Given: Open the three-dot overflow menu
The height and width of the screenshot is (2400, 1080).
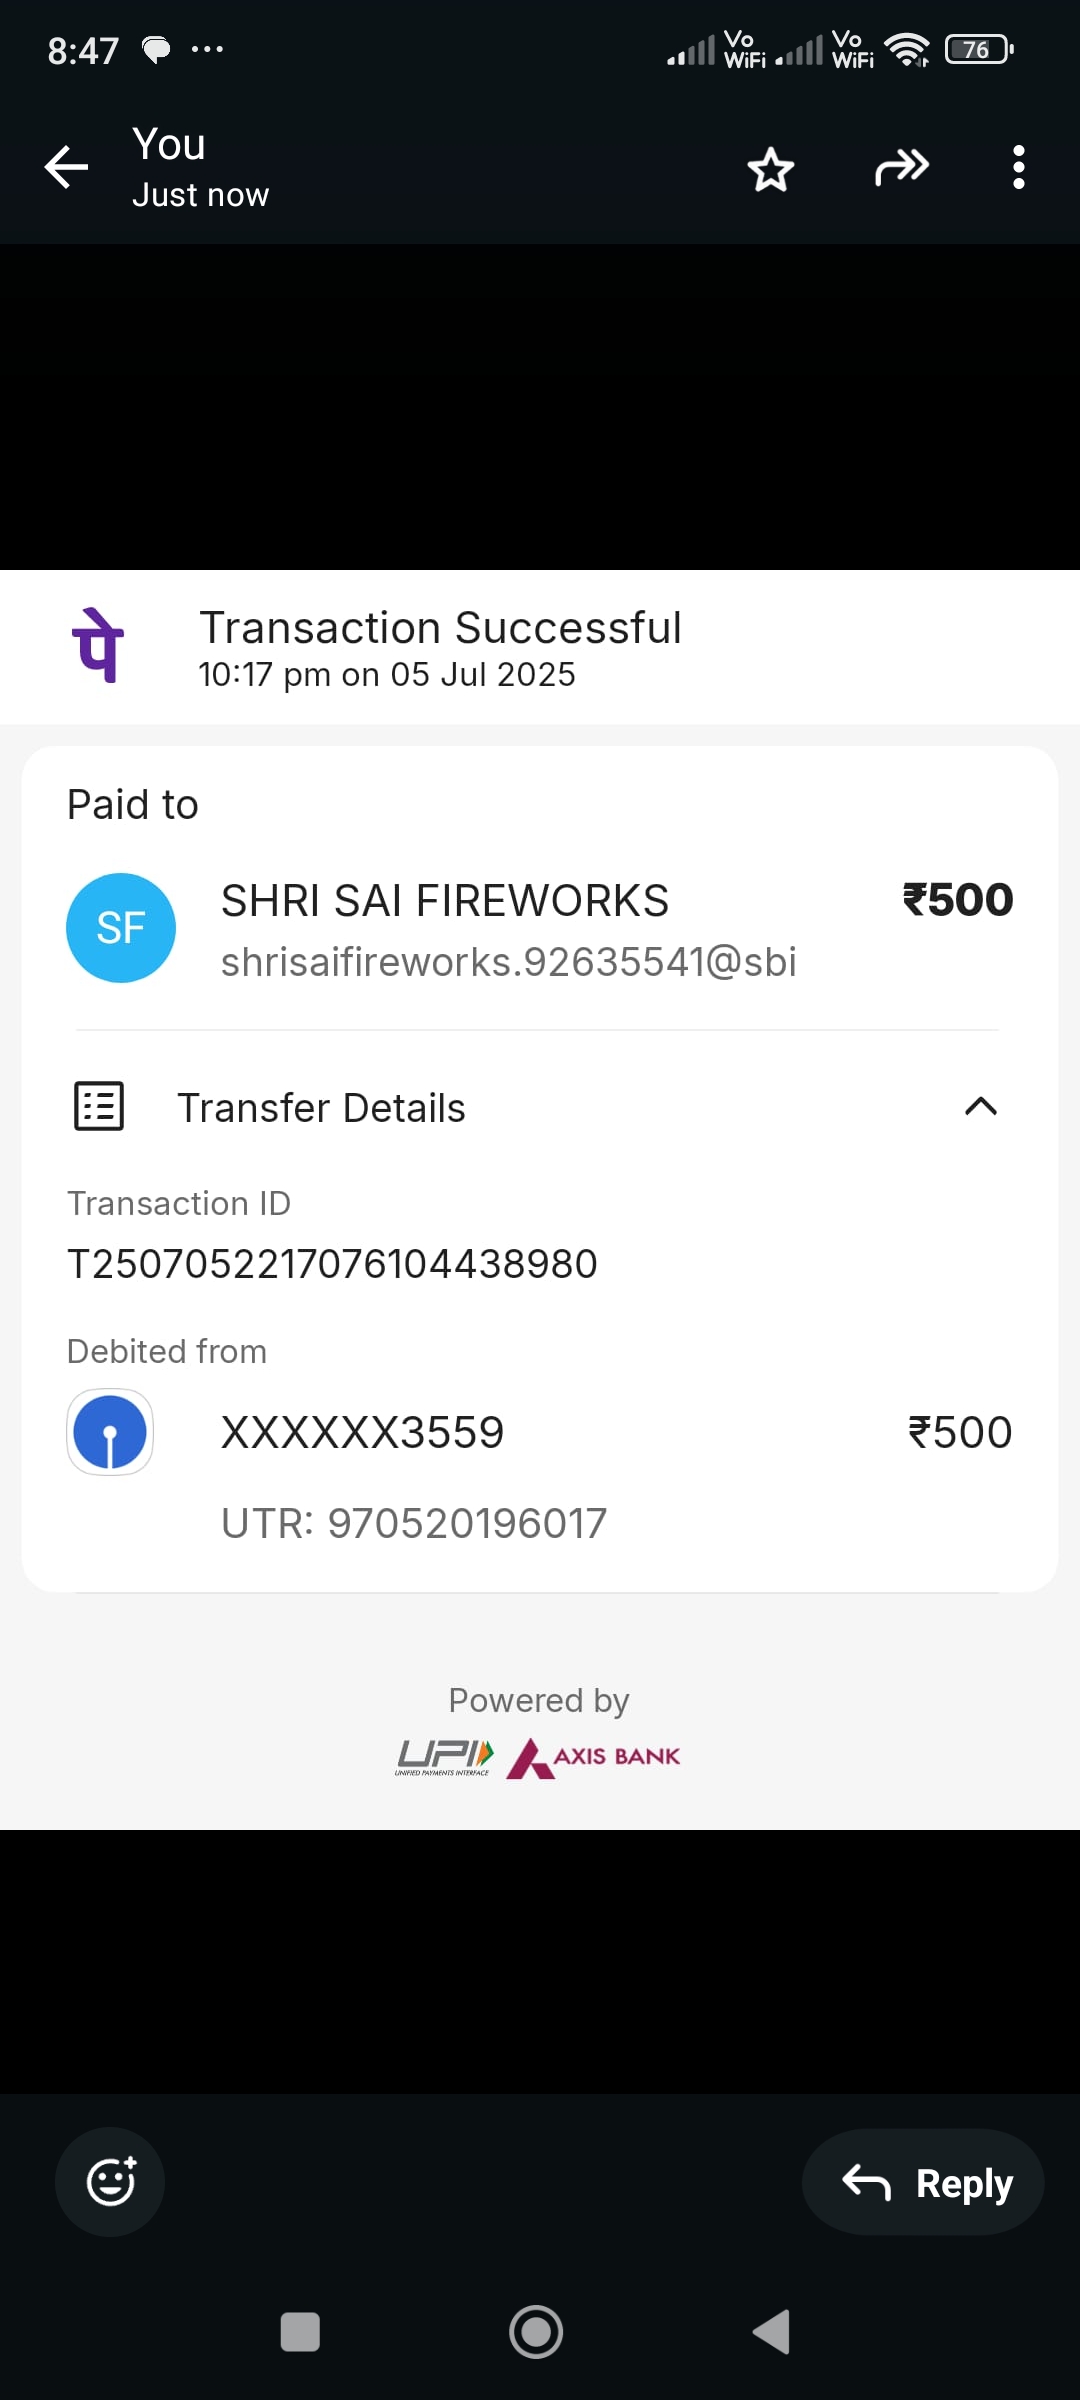Looking at the screenshot, I should (x=1018, y=167).
